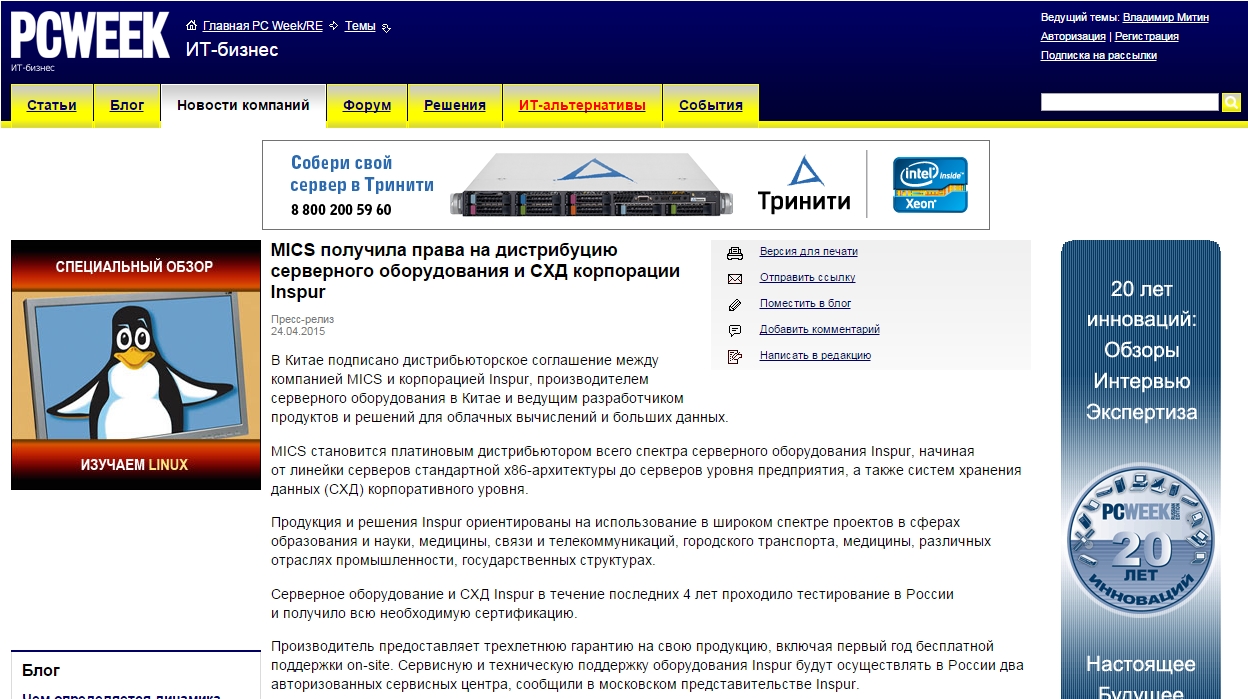1248x699 pixels.
Task: Open Поместить в блог link
Action: tap(806, 303)
